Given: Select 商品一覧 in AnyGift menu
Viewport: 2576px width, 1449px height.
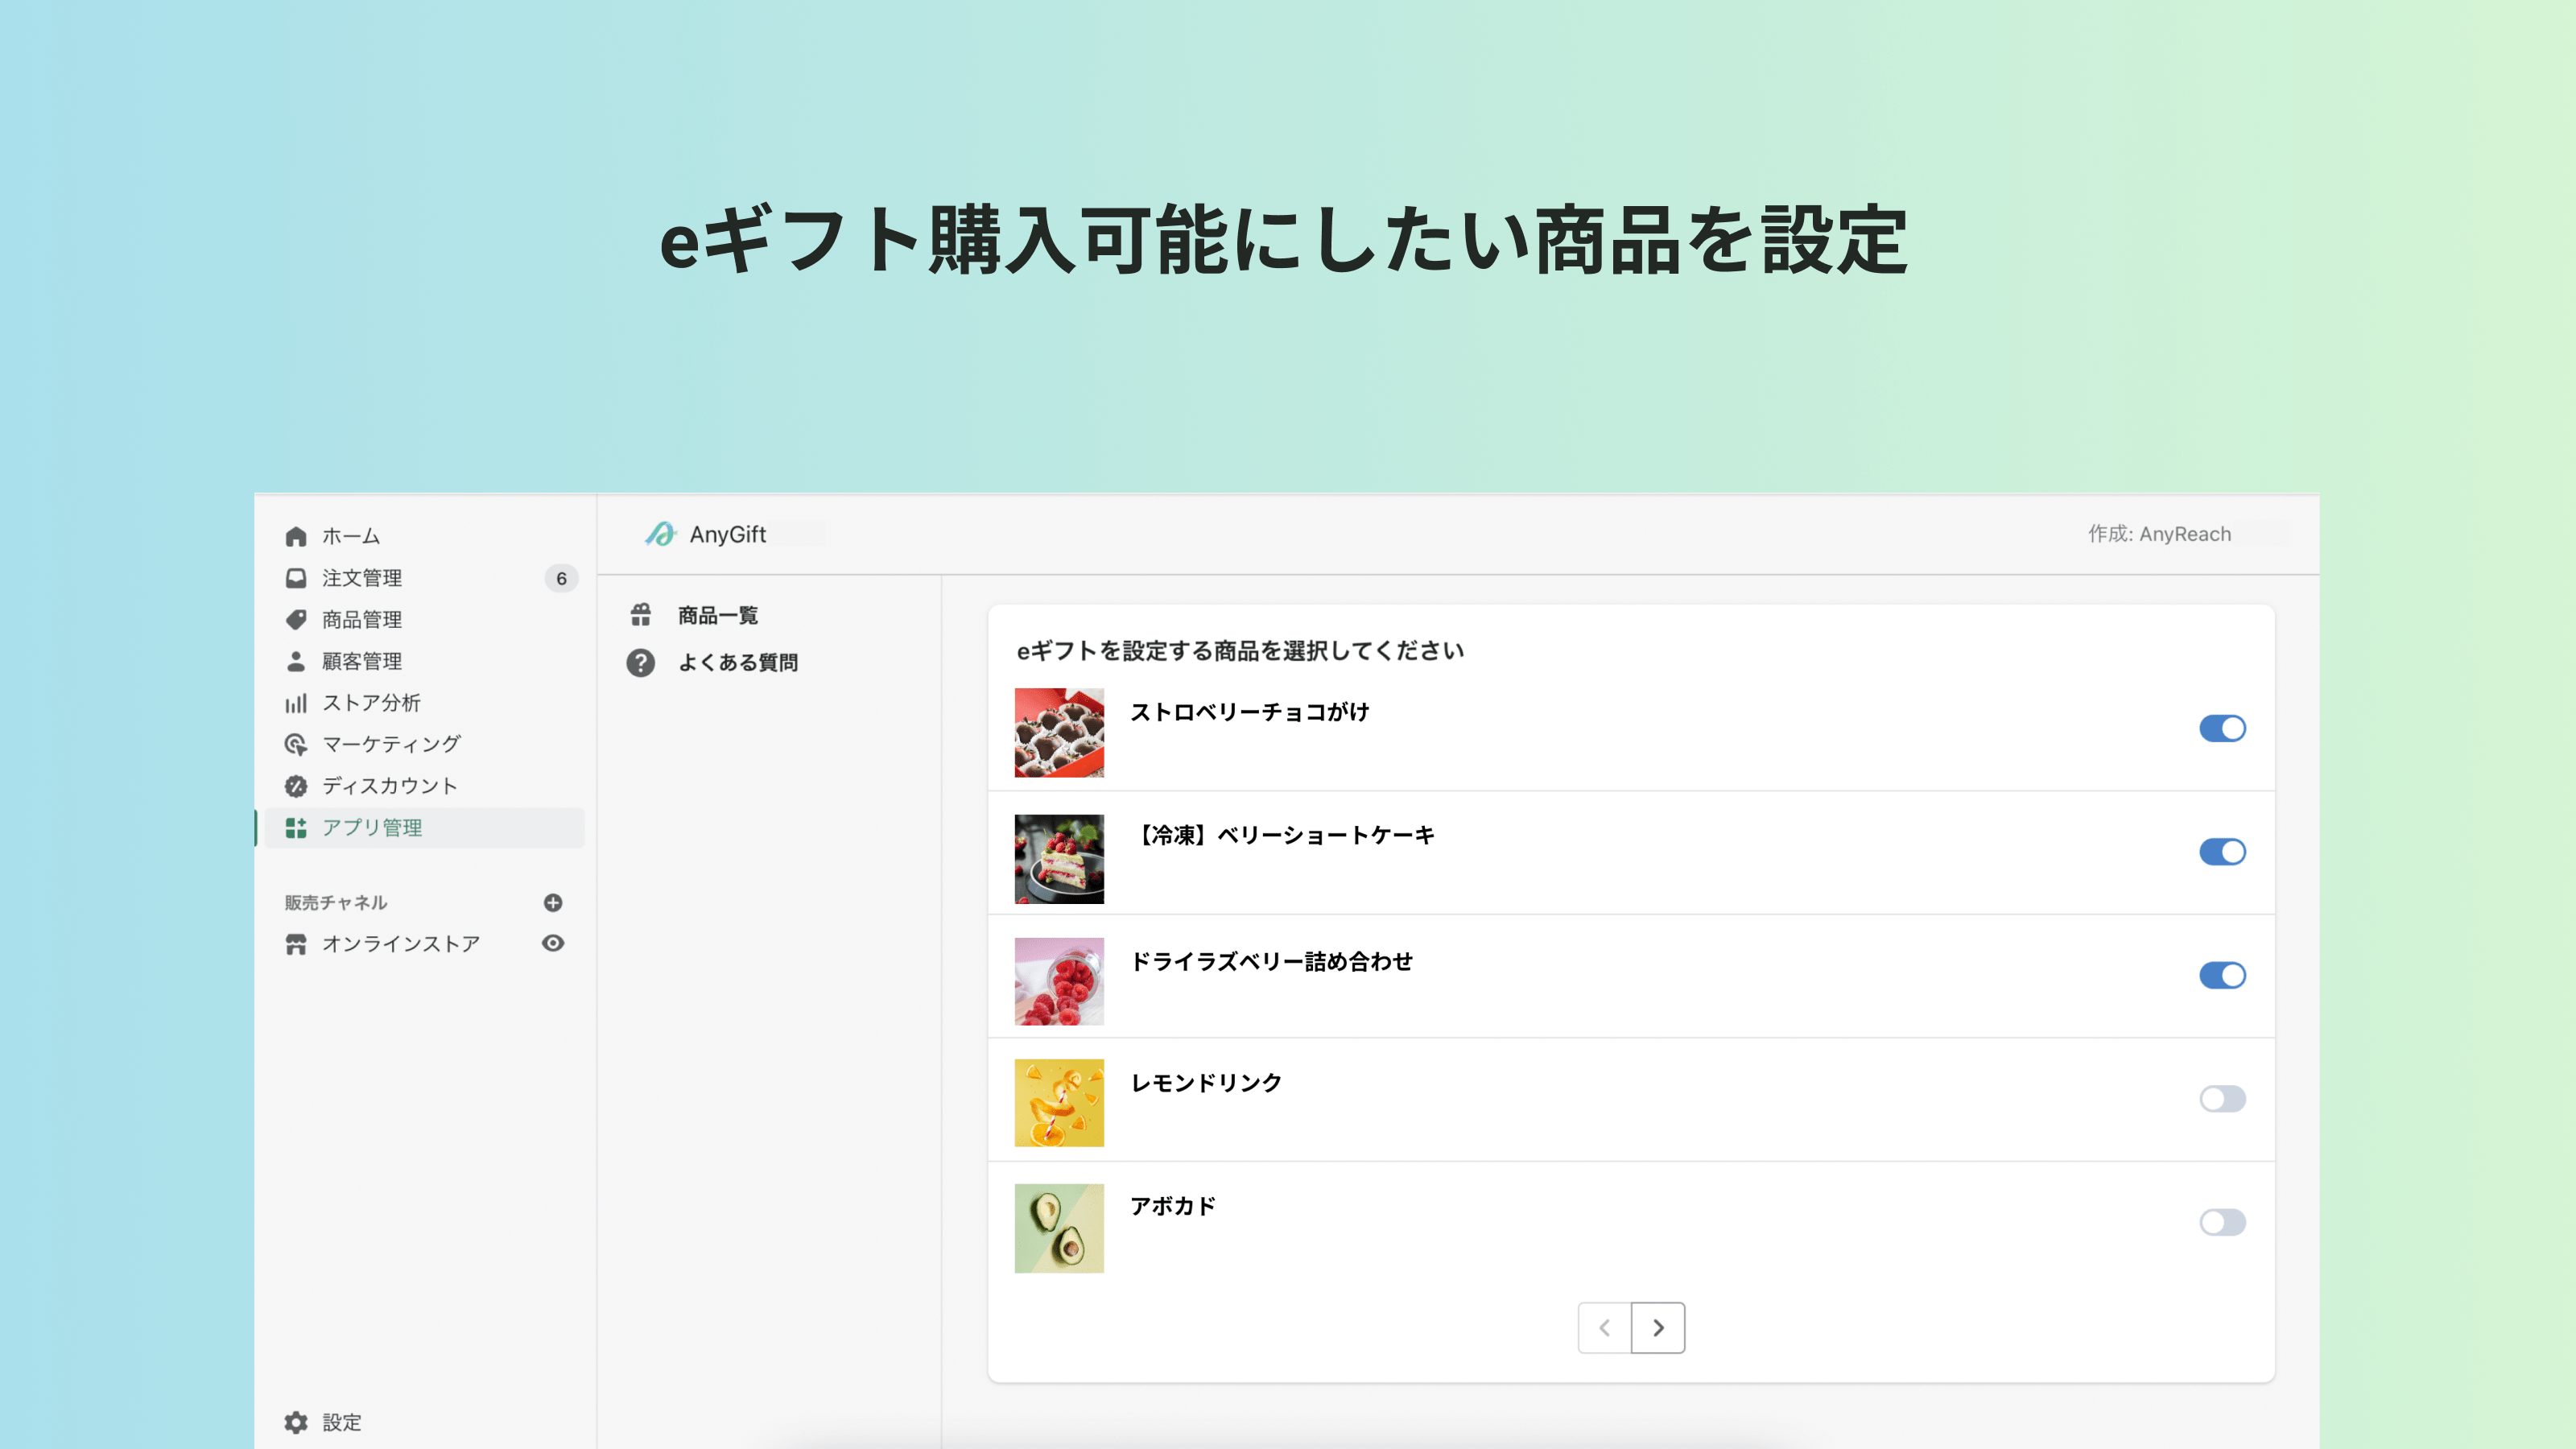Looking at the screenshot, I should (717, 615).
